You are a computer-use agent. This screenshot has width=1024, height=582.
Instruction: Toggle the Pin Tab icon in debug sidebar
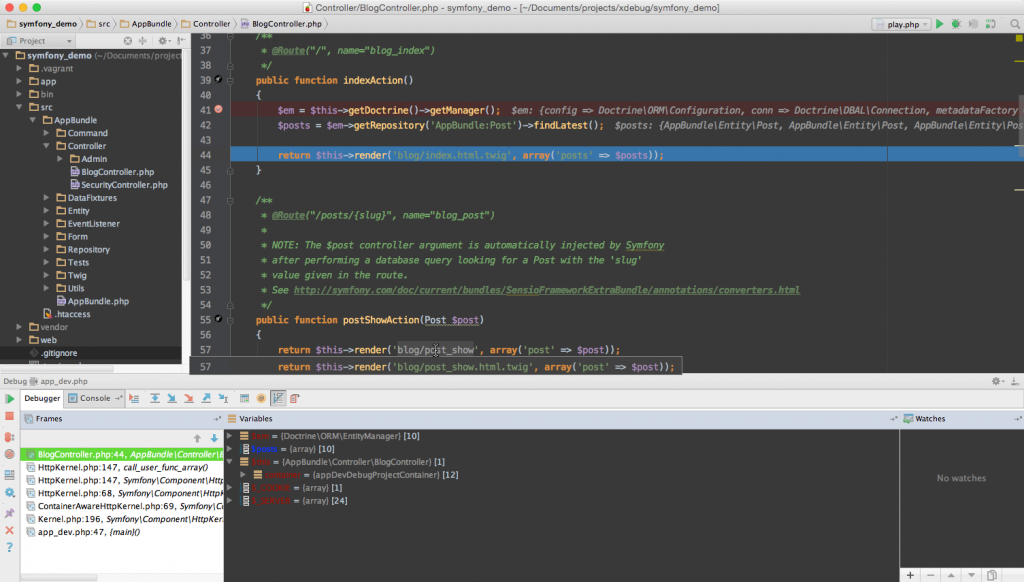tap(9, 513)
